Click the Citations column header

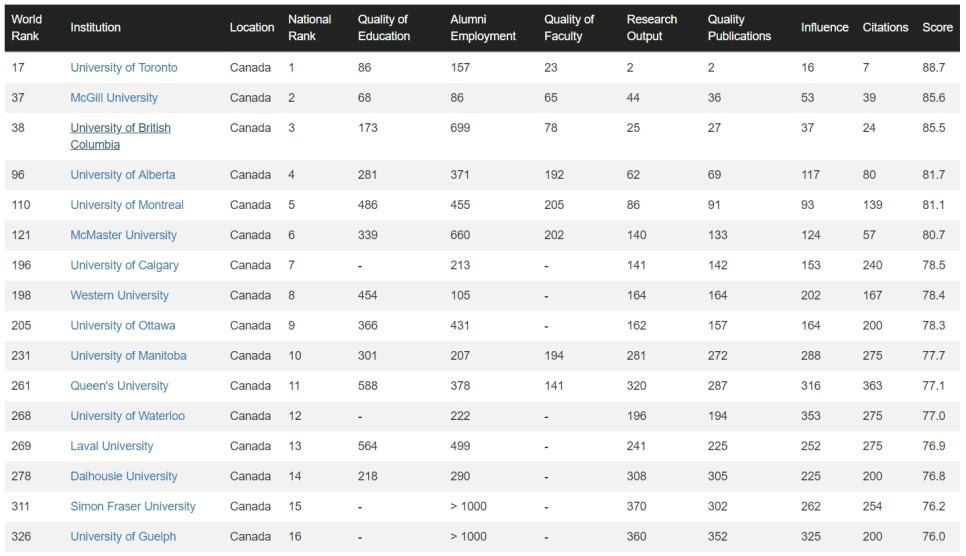coord(885,28)
